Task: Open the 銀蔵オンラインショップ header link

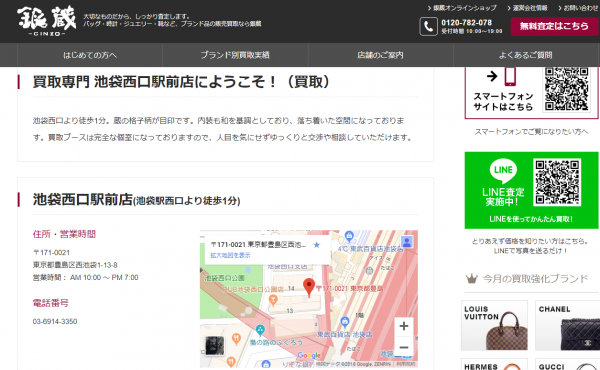Action: click(462, 8)
